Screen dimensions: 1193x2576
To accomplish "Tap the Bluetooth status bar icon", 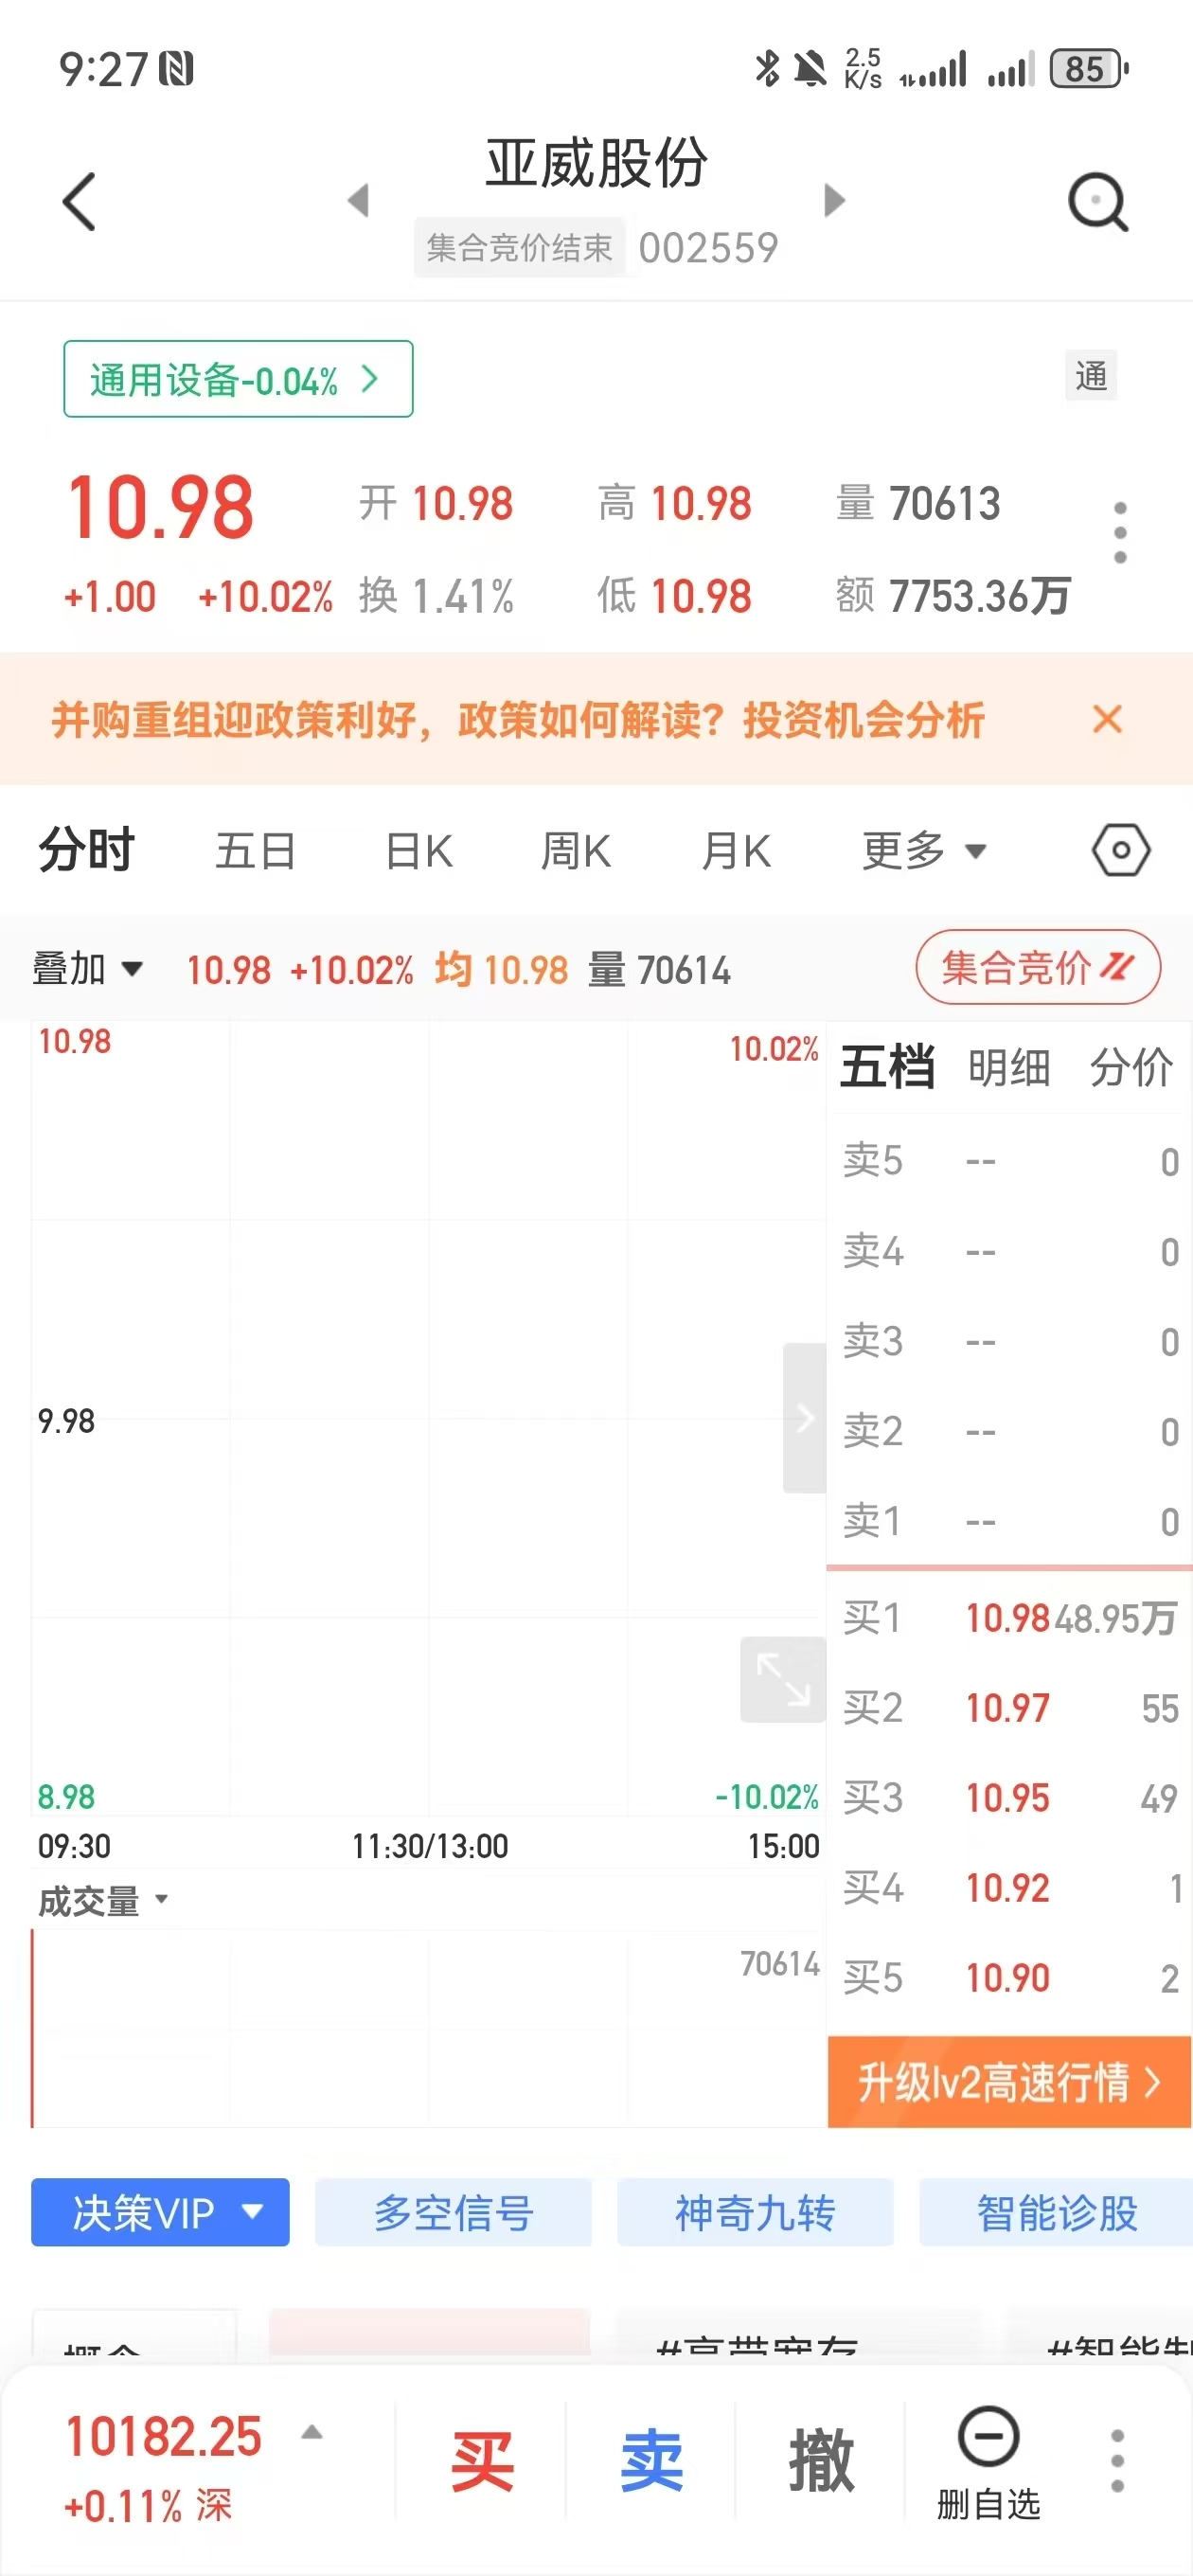I will click(x=767, y=68).
